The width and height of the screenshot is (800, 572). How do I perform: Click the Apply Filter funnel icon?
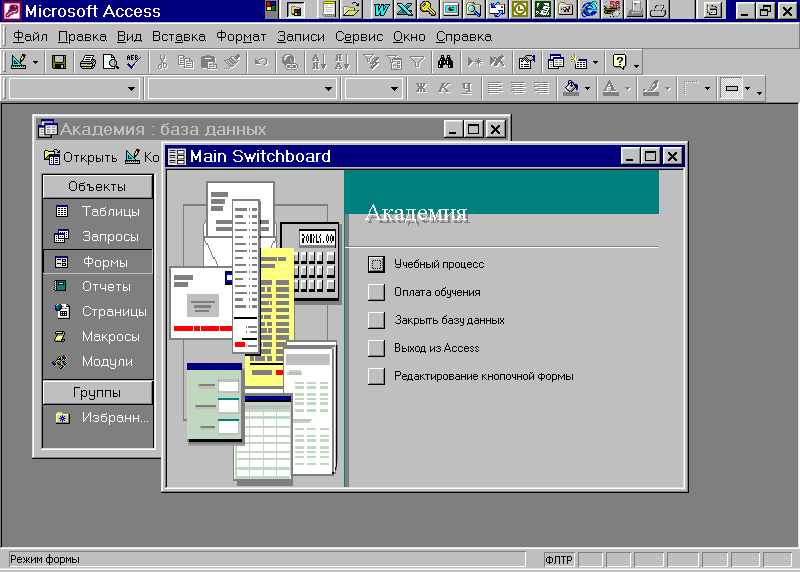pyautogui.click(x=417, y=62)
